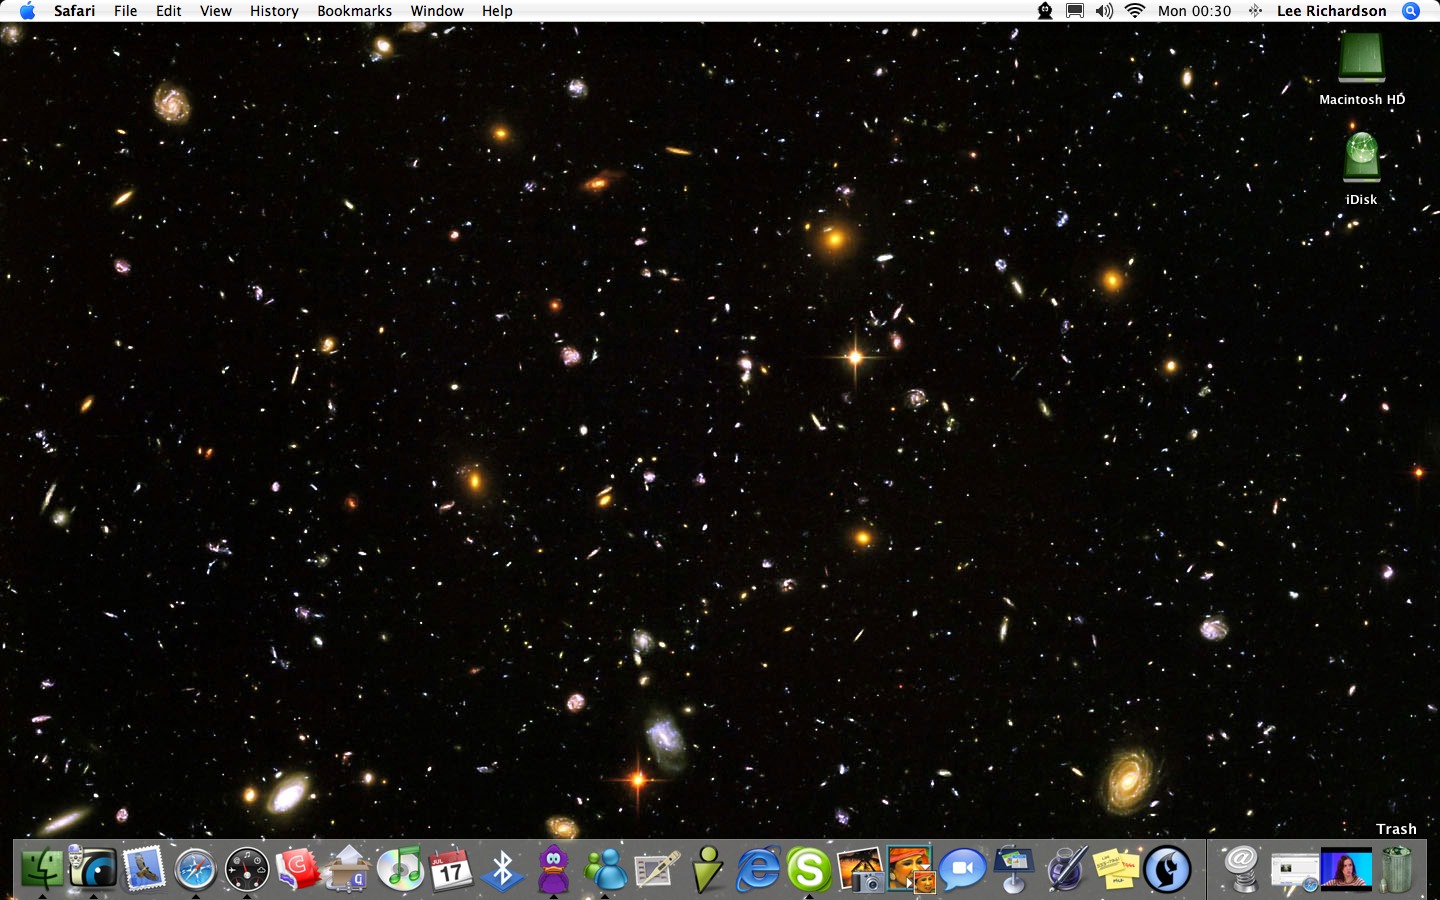
Task: Launch Internet Explorer from the Dock
Action: [758, 869]
